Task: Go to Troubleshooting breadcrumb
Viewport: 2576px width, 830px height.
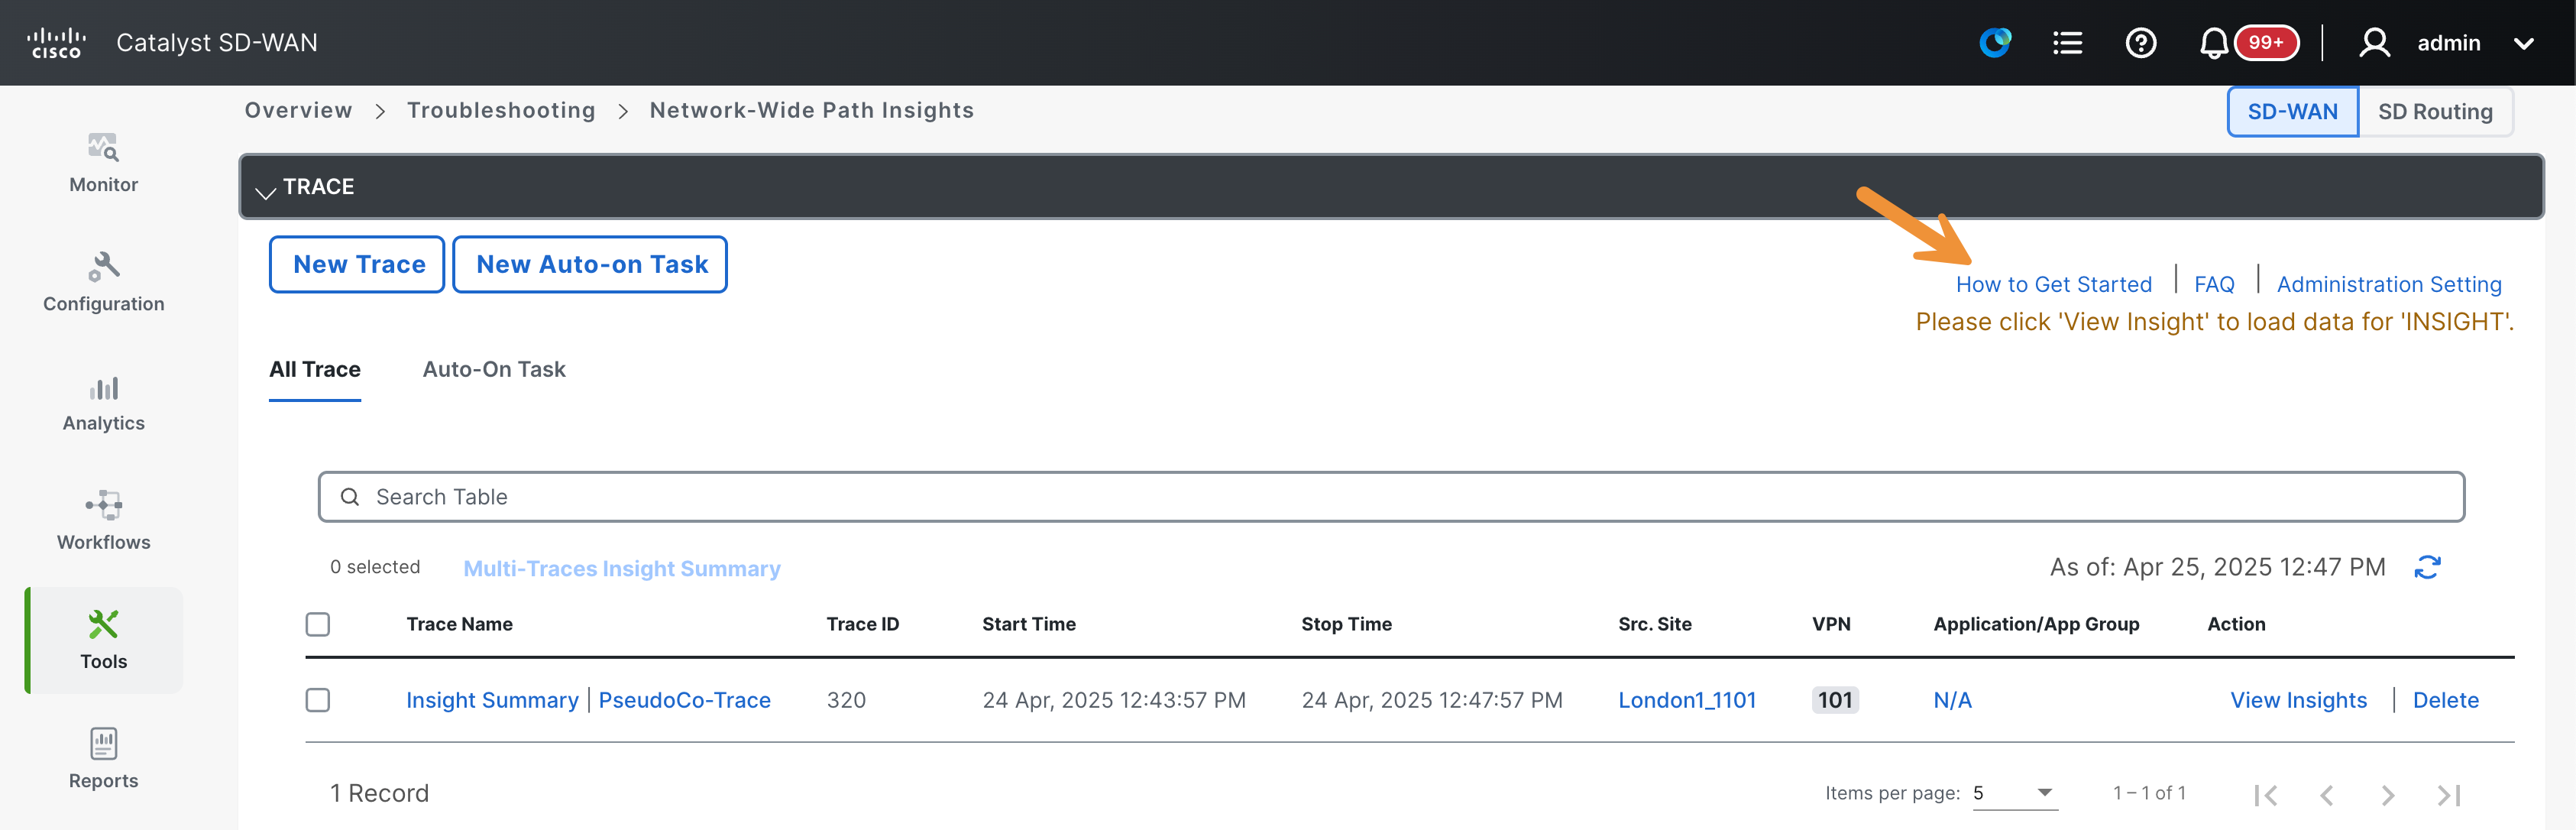Action: click(501, 110)
